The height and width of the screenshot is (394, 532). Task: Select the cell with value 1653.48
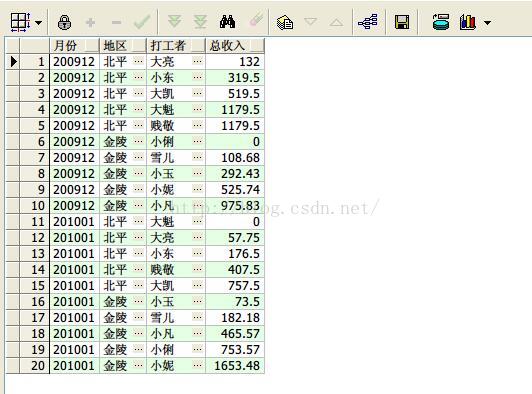235,365
